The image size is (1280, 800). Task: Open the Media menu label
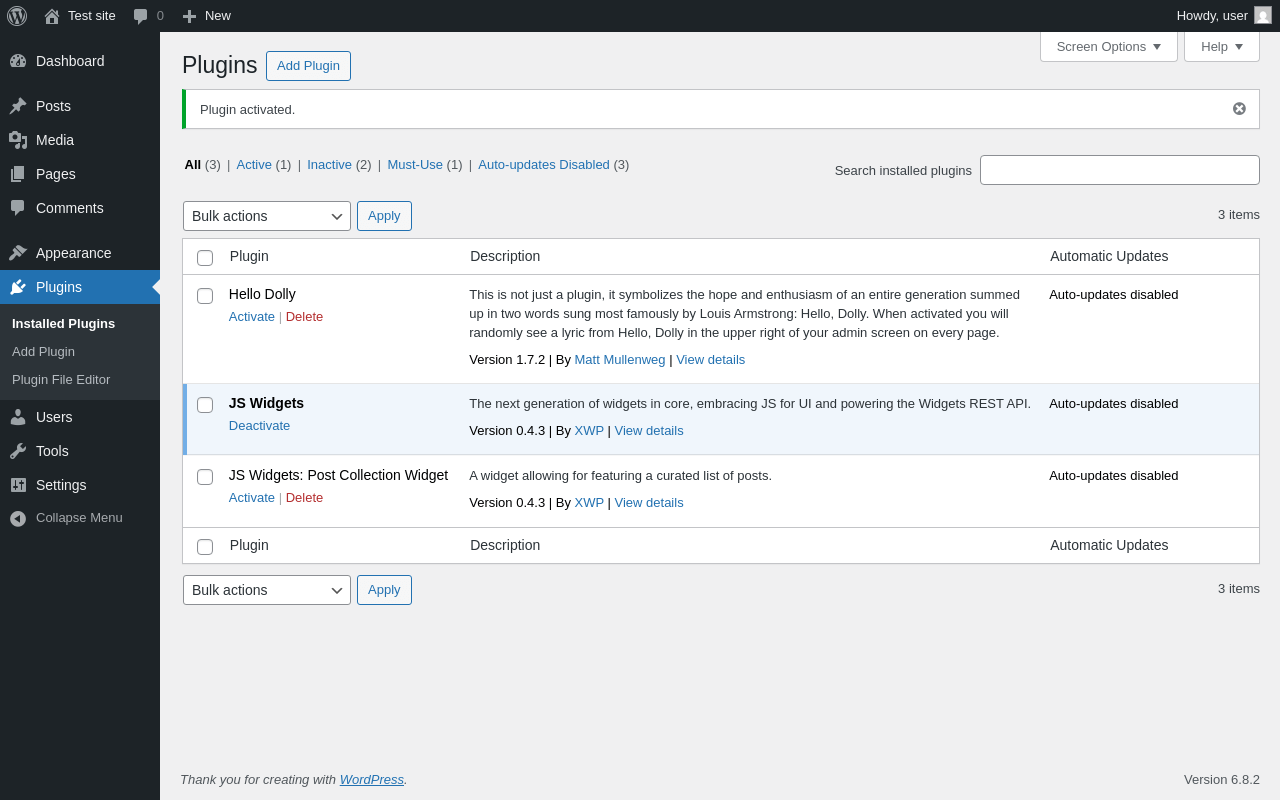(55, 140)
